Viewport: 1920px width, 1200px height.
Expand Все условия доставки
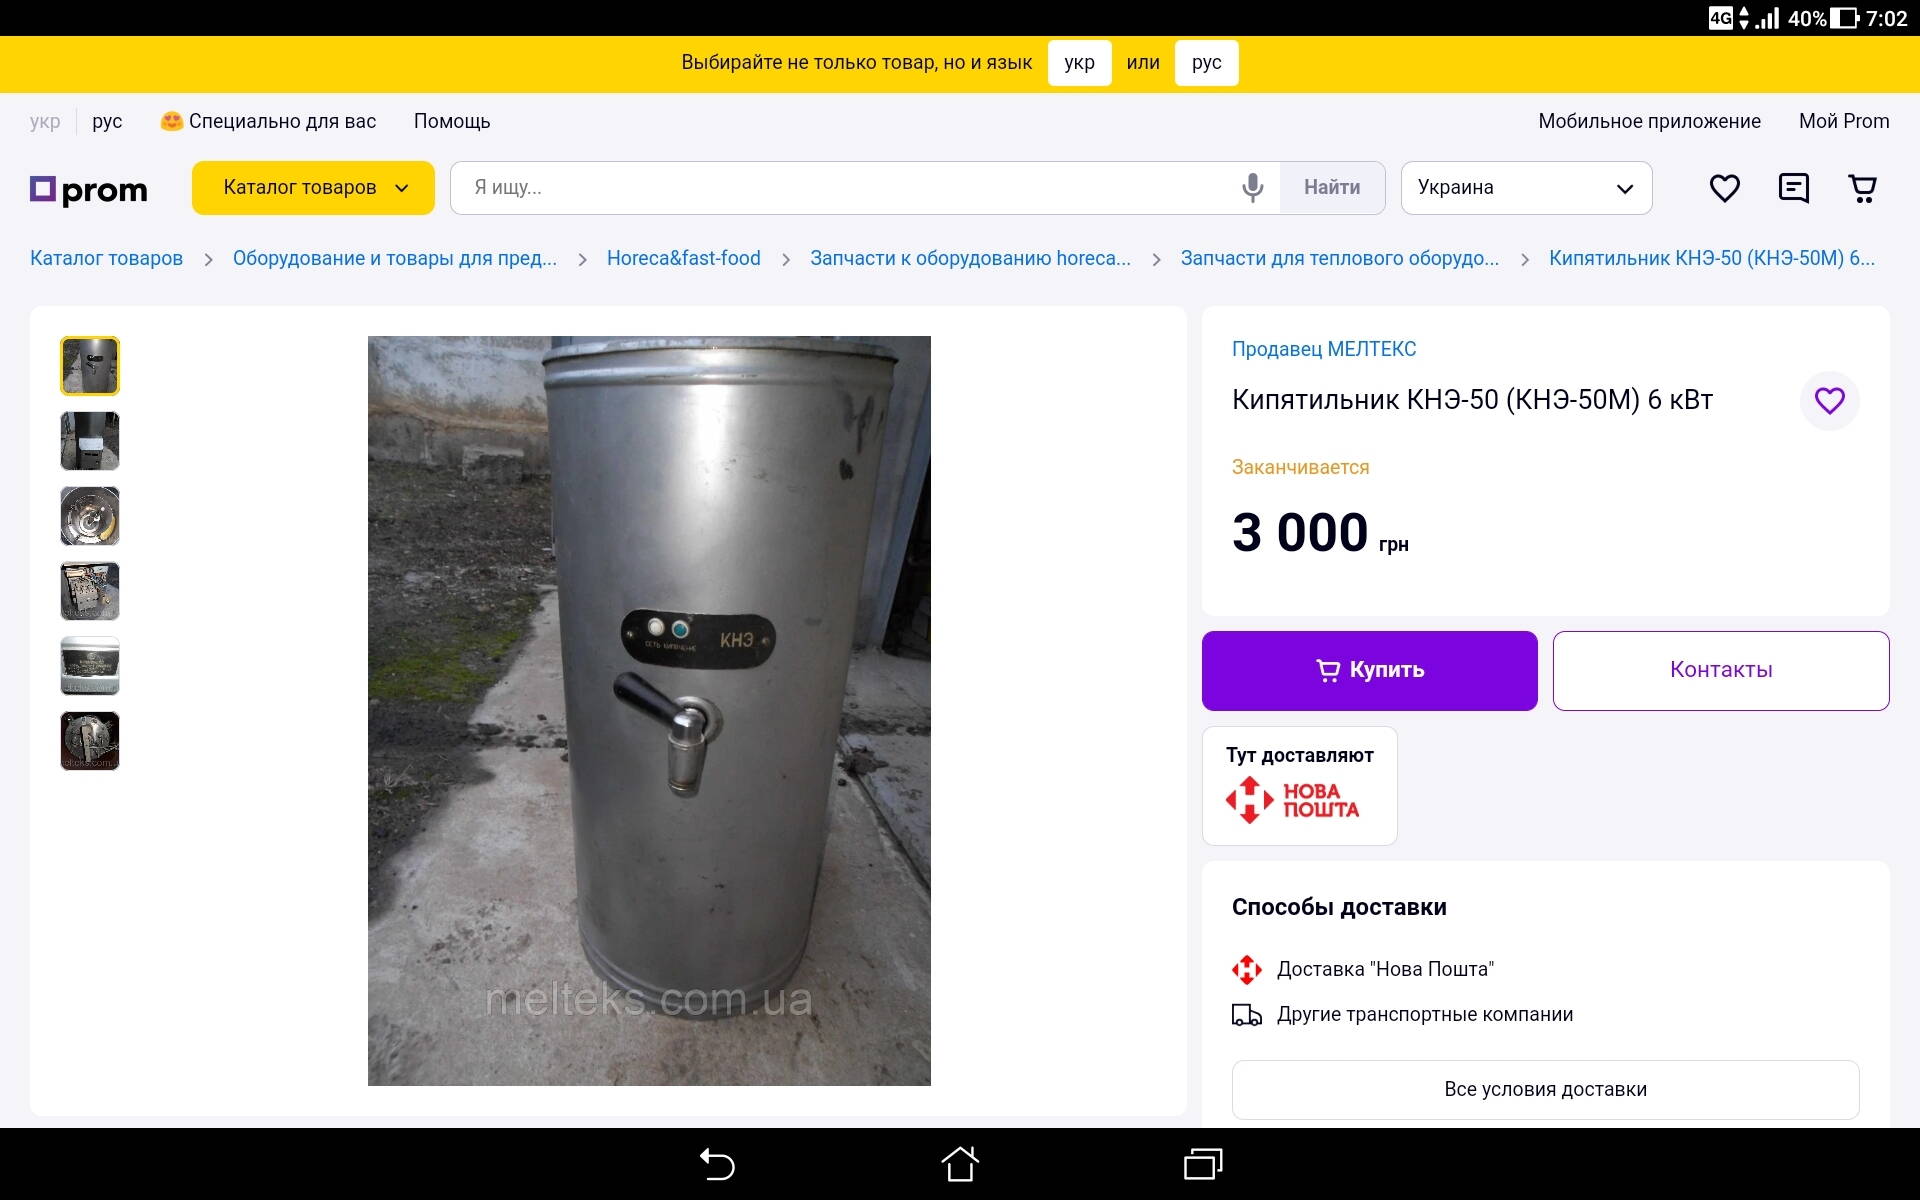(x=1544, y=1090)
